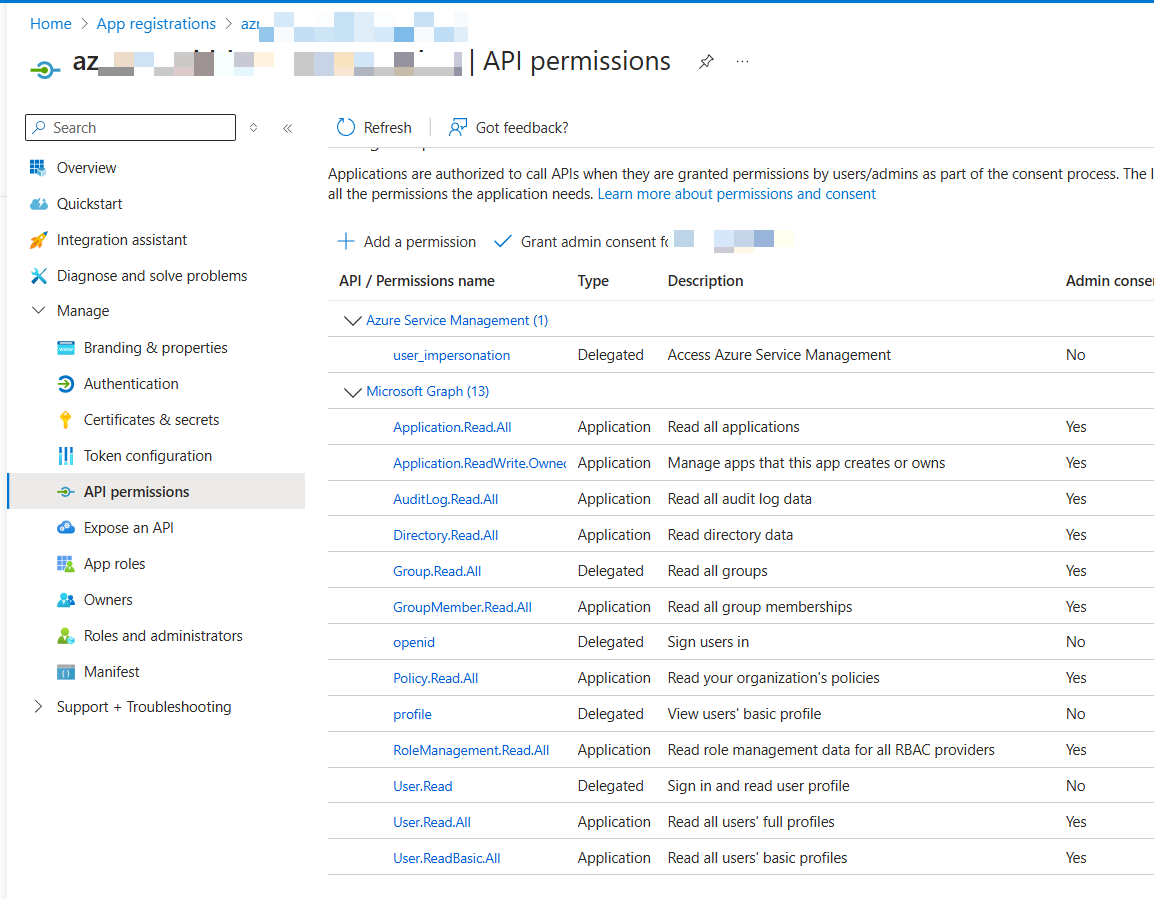Click 'Read role management data for all RBAC providers'
Viewport: 1154px width, 899px height.
(831, 750)
